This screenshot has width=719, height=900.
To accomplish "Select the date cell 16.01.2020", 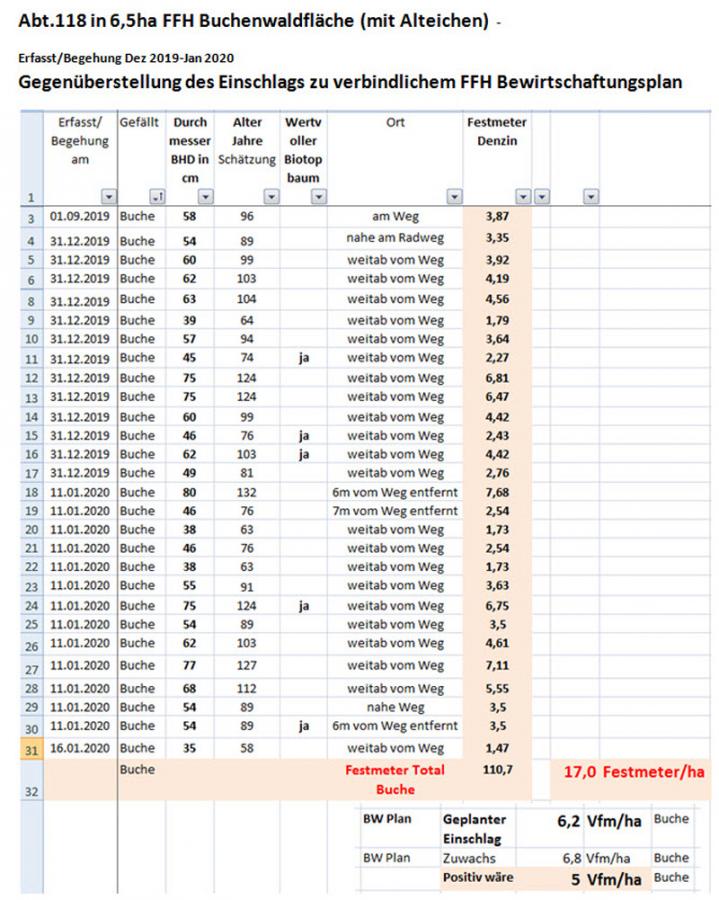I will click(80, 747).
